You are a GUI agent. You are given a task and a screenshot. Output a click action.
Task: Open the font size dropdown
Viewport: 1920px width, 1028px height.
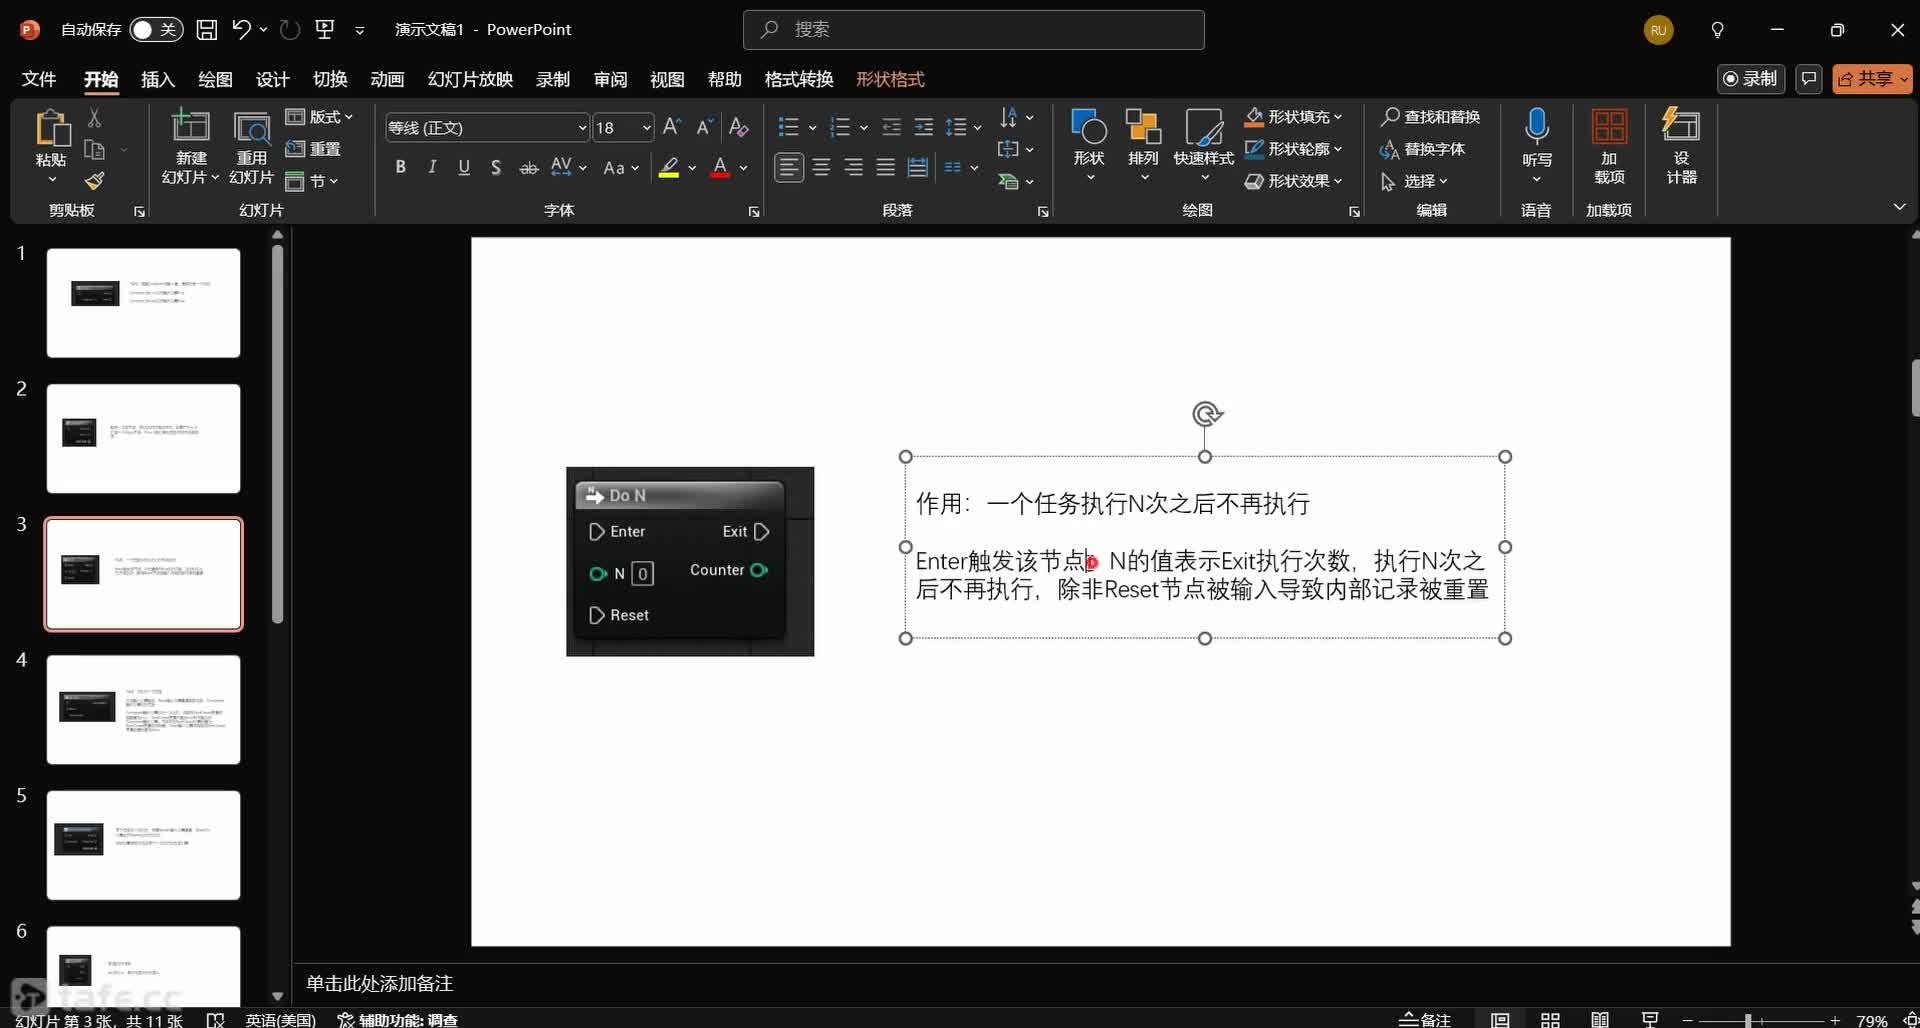(x=647, y=127)
